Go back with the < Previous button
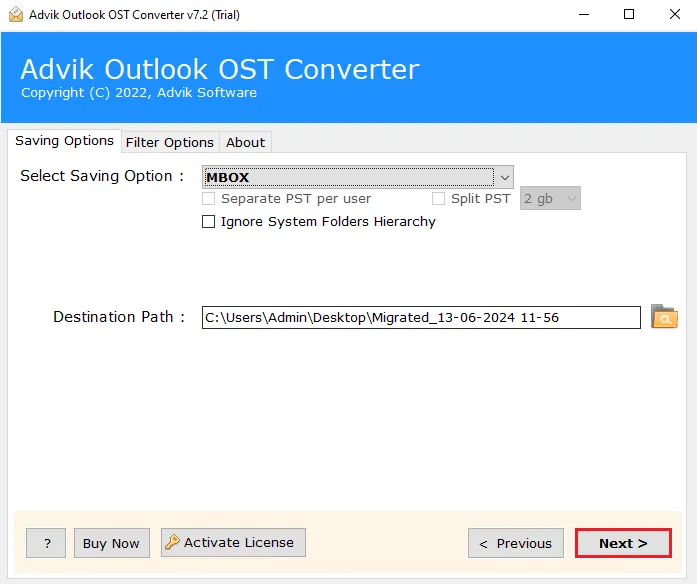This screenshot has height=584, width=697. 516,543
